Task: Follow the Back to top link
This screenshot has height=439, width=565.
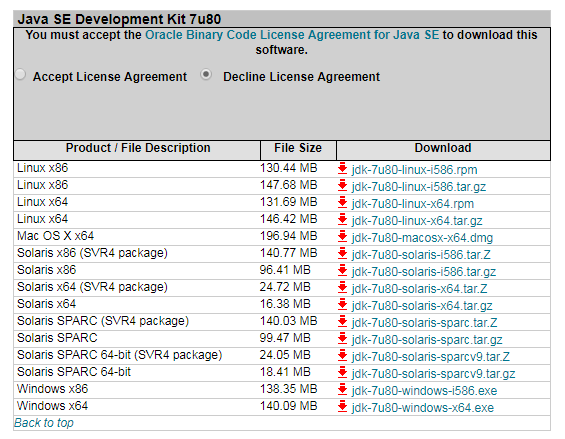Action: tap(44, 422)
